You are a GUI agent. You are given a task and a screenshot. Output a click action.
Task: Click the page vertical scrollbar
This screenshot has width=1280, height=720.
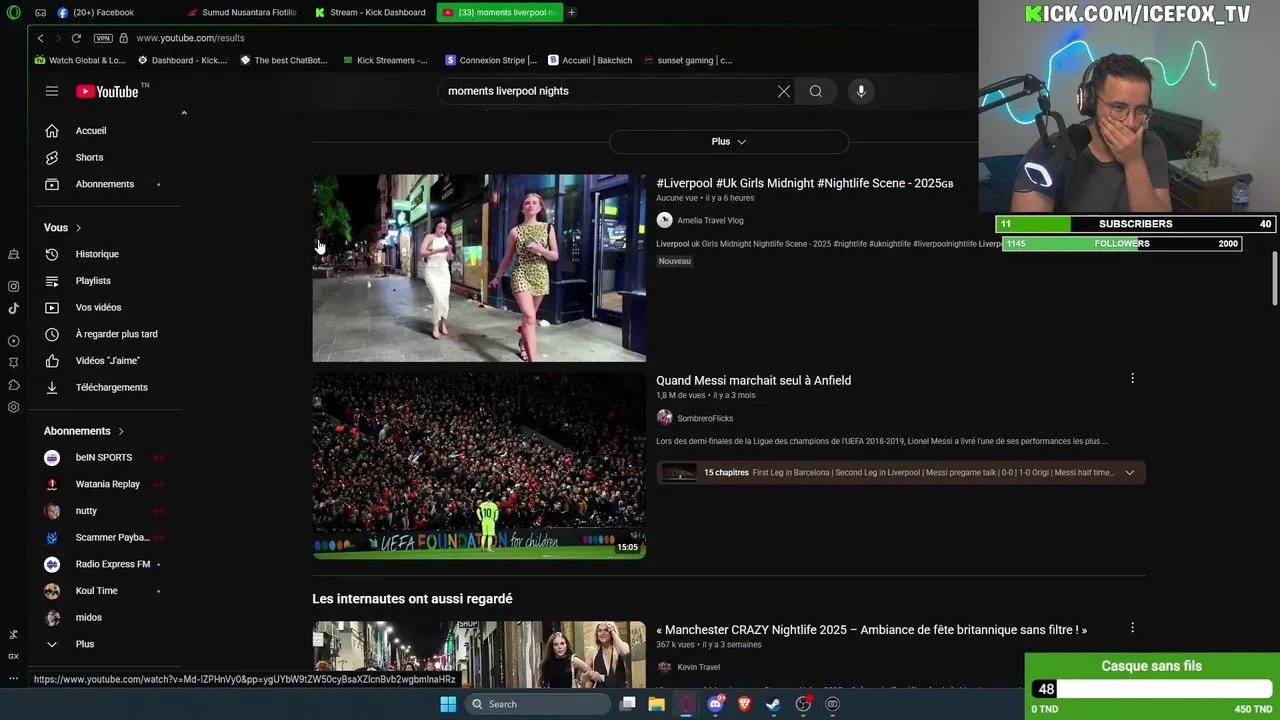pos(1274,279)
